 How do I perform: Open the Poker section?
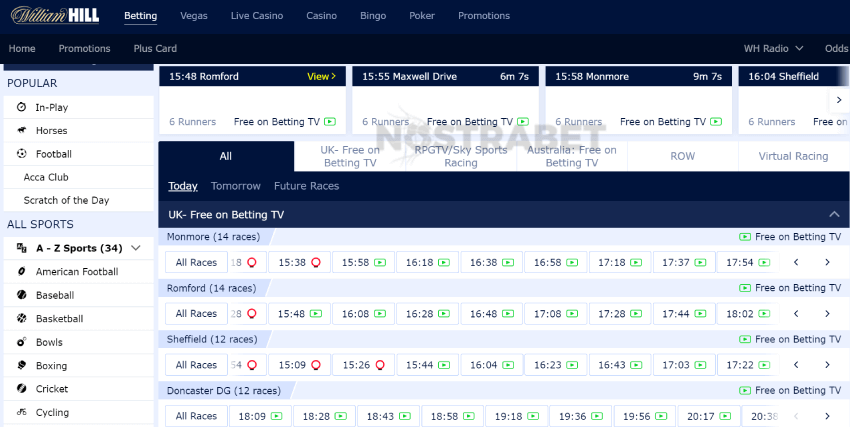coord(422,16)
